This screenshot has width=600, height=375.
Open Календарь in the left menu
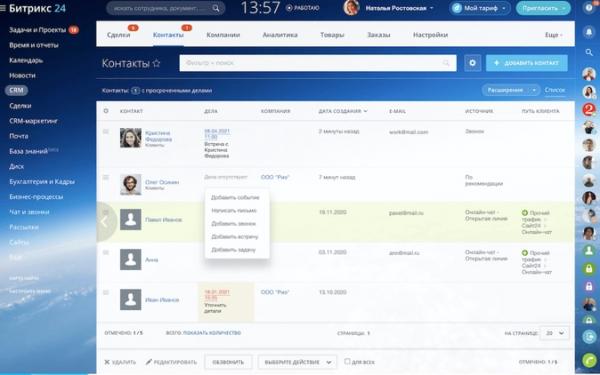[26, 60]
